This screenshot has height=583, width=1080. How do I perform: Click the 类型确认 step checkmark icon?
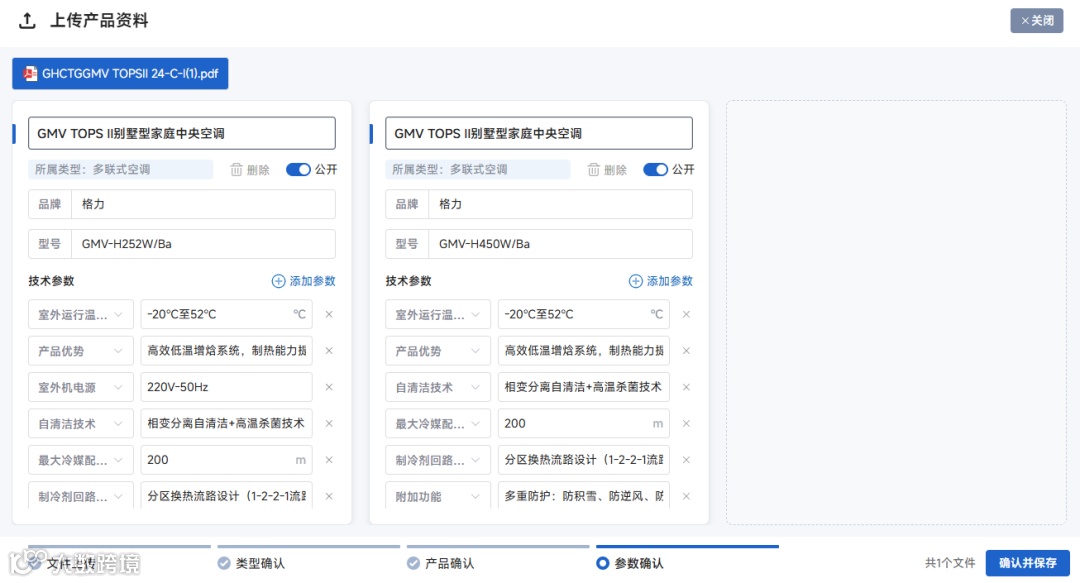tap(224, 563)
